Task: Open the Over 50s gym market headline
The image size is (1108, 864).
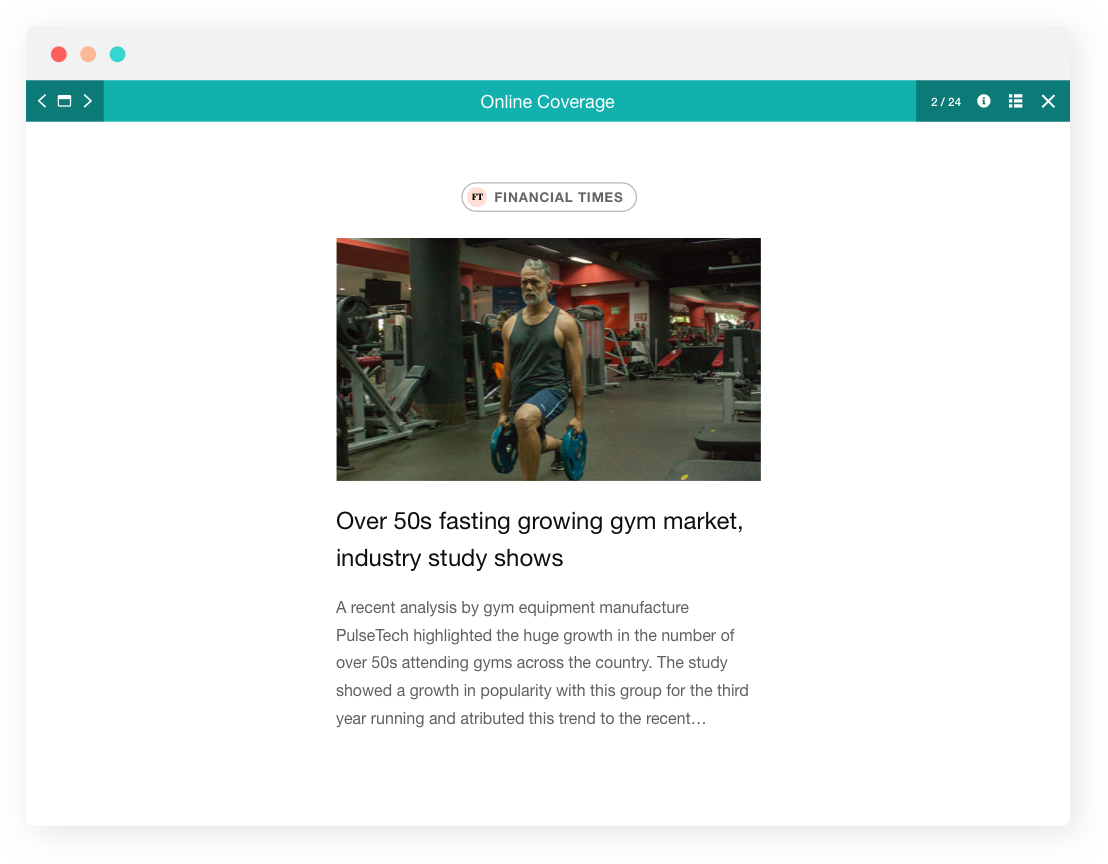Action: (540, 539)
